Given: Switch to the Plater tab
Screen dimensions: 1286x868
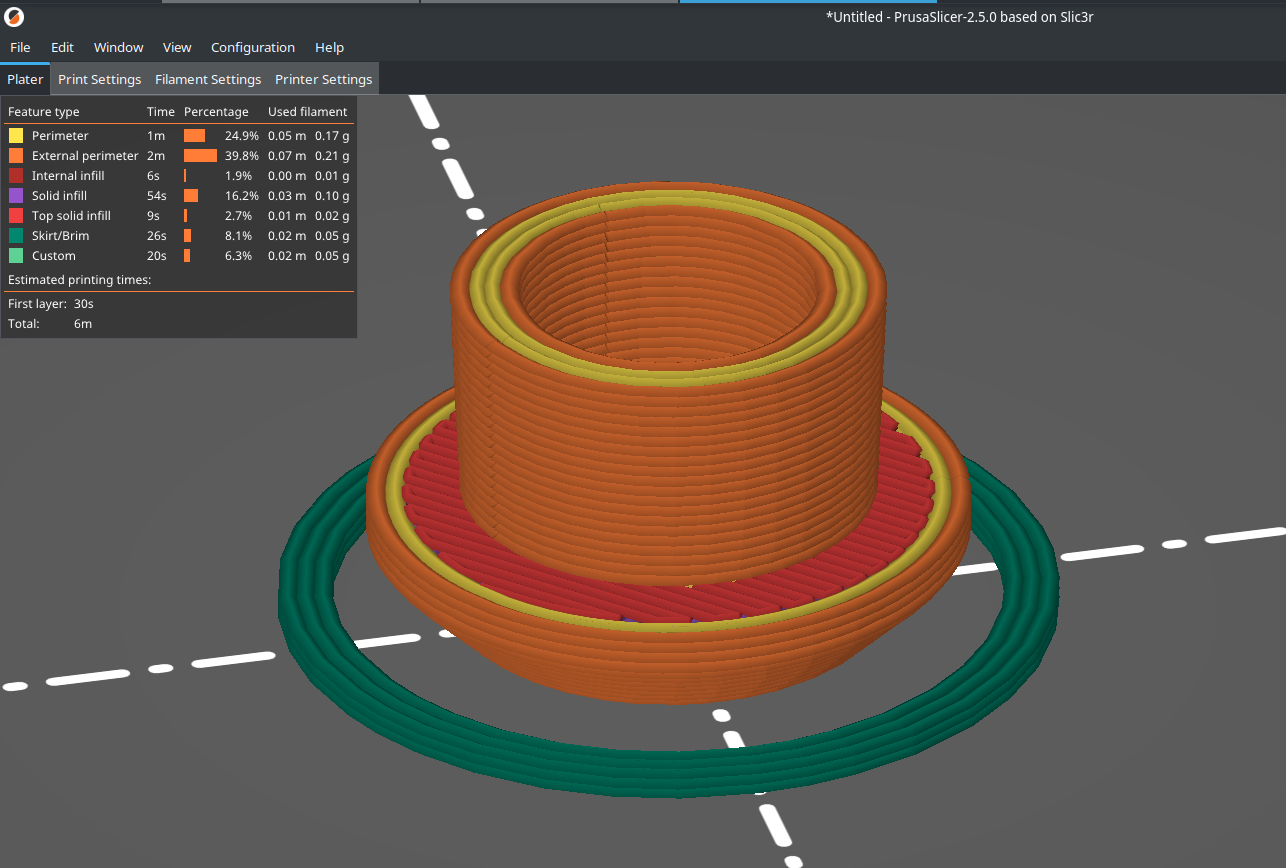Looking at the screenshot, I should [x=25, y=79].
